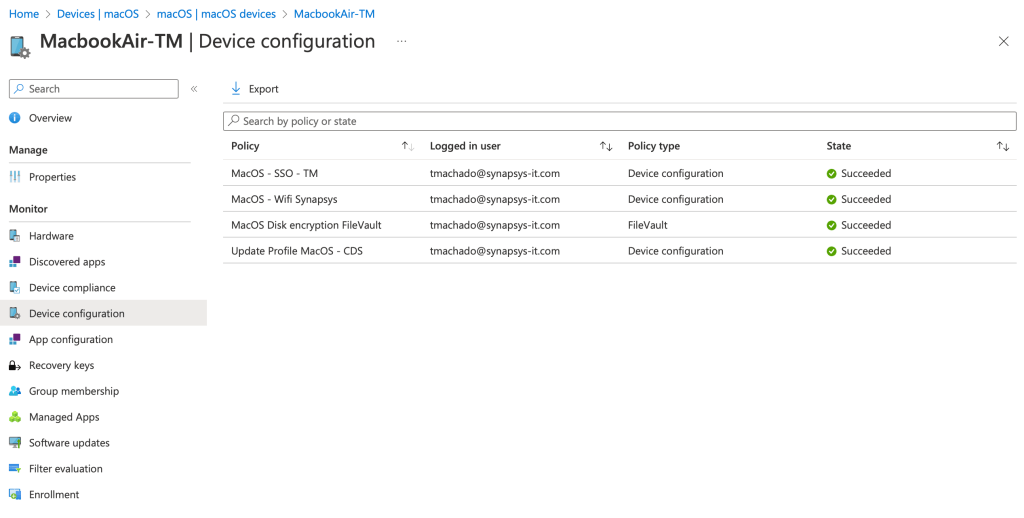Open macOS | macOS devices breadcrumb
1024x518 pixels.
pyautogui.click(x=216, y=14)
